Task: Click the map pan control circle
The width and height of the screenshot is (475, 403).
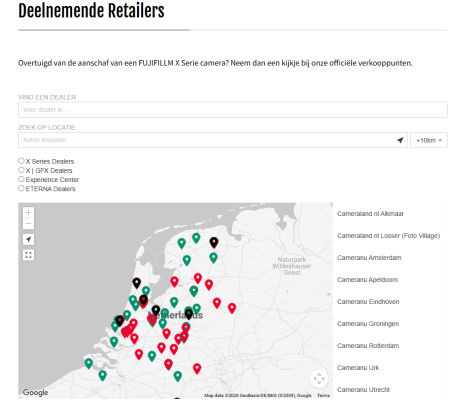Action: 319,378
